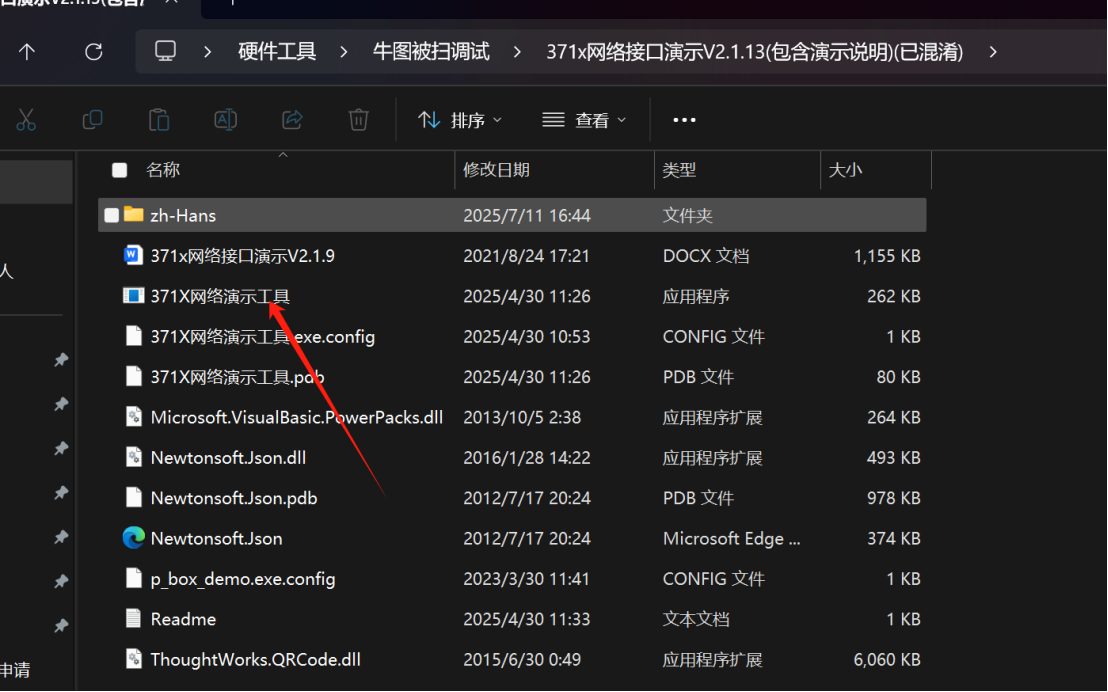Click the Paste clipboard icon
The height and width of the screenshot is (692, 1108).
click(x=159, y=119)
